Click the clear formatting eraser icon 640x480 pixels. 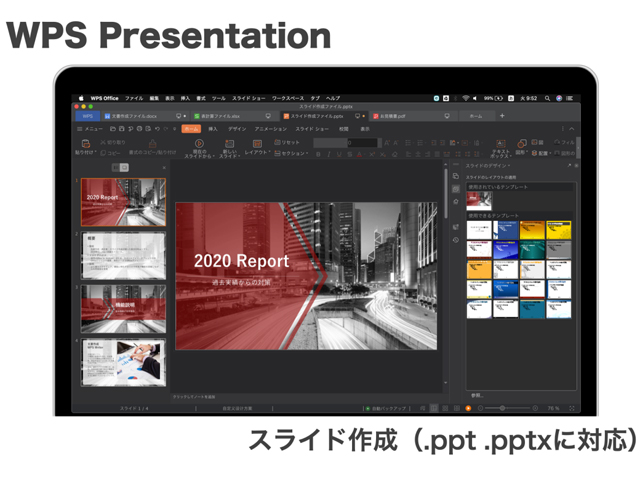click(x=395, y=154)
